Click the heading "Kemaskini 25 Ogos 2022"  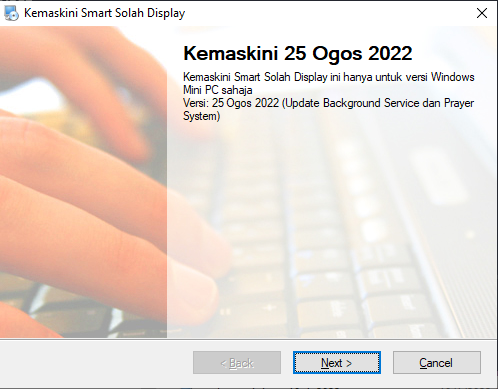pyautogui.click(x=298, y=53)
